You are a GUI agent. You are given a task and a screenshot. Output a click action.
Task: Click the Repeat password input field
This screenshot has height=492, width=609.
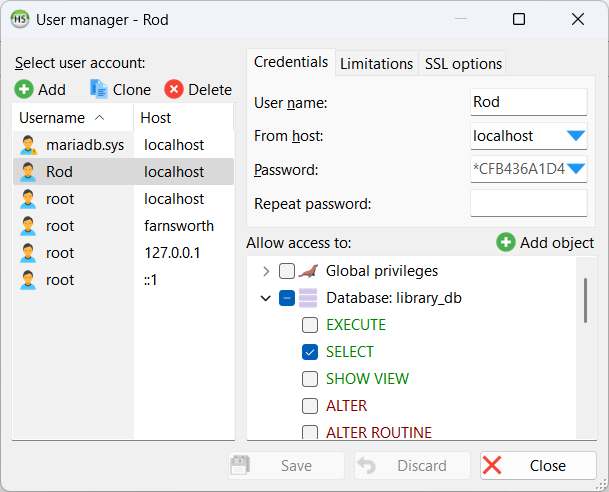pos(528,204)
